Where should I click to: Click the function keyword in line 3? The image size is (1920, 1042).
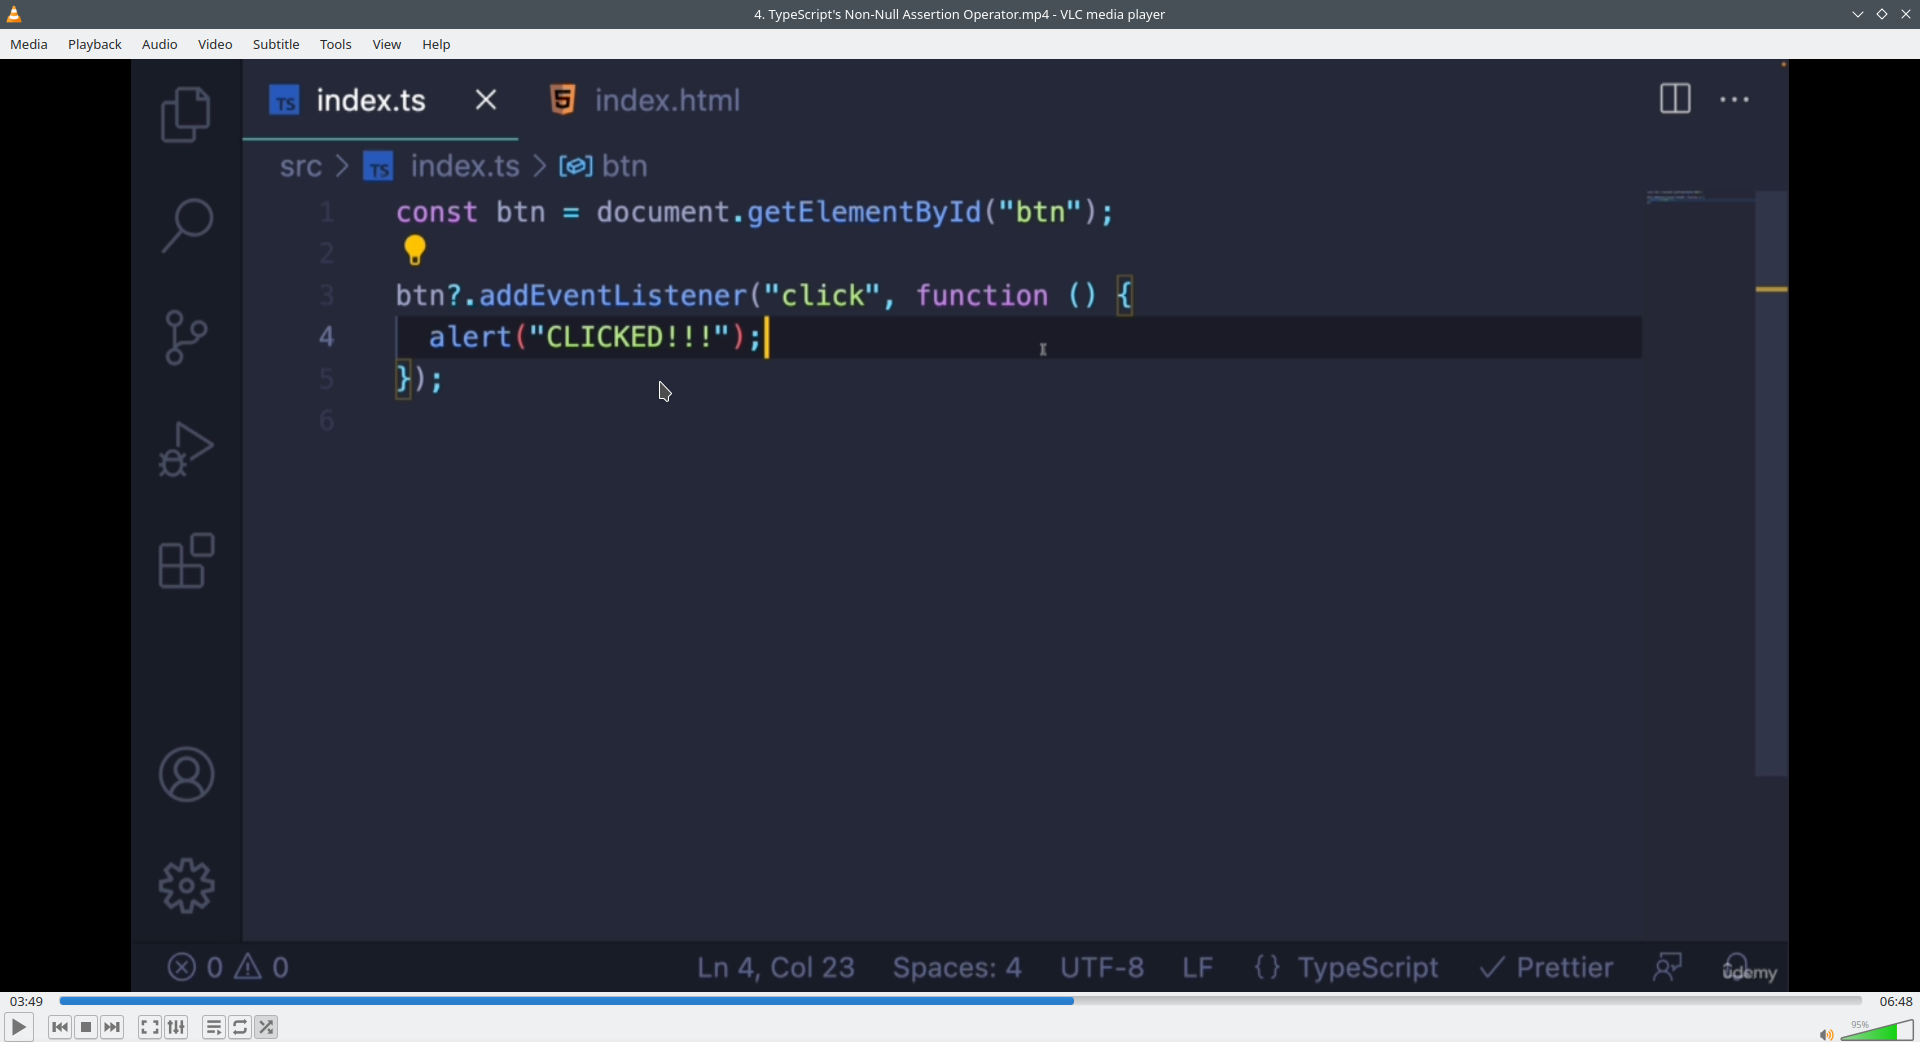pyautogui.click(x=982, y=296)
